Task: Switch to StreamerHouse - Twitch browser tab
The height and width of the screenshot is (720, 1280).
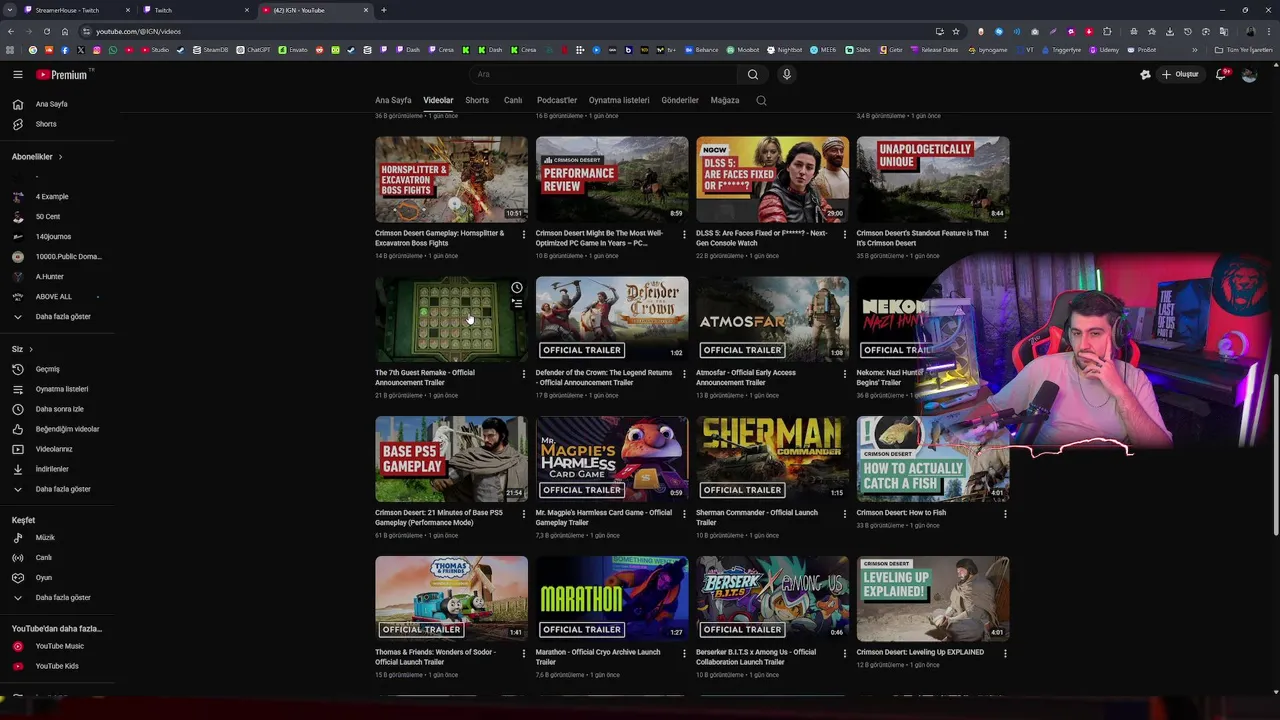Action: pos(78,10)
